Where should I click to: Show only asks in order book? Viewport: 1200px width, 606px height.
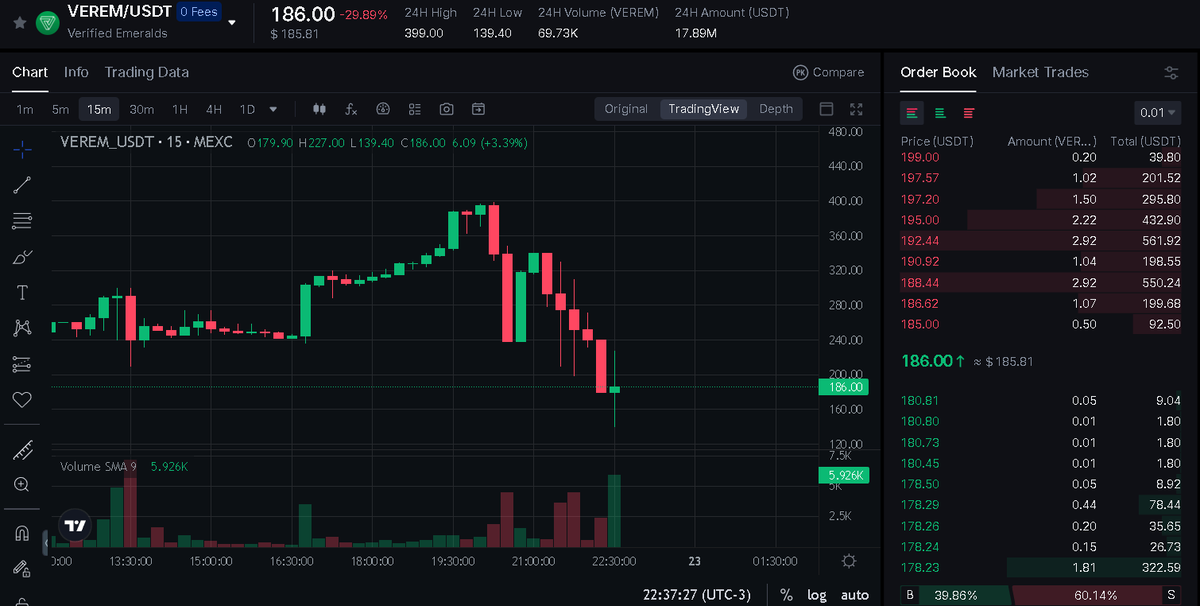coord(969,112)
